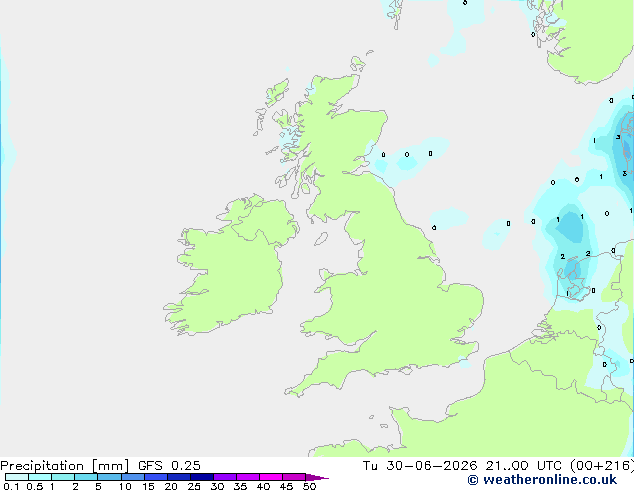Click the over-50 mm arrow tip of legend
This screenshot has width=634, height=490.
(317, 477)
